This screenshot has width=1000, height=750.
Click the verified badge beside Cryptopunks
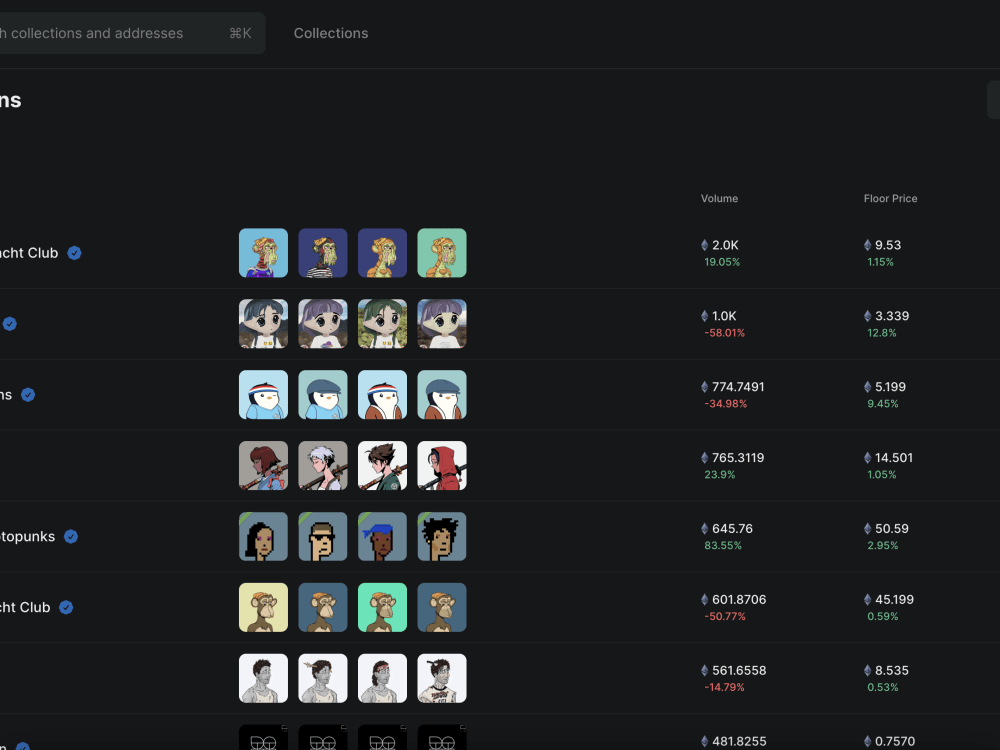point(70,536)
